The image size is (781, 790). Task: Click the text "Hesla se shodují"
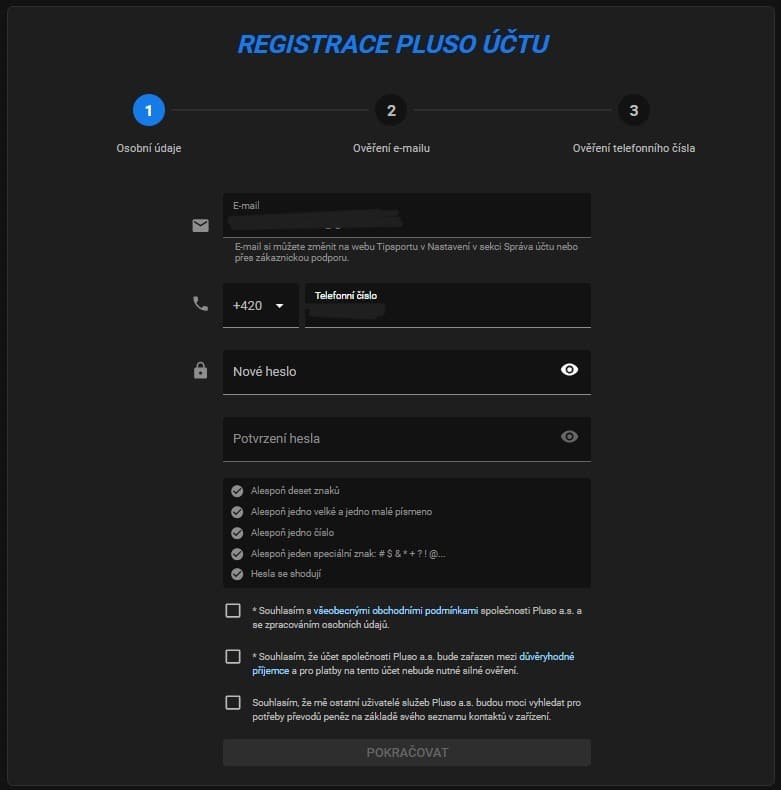point(286,574)
